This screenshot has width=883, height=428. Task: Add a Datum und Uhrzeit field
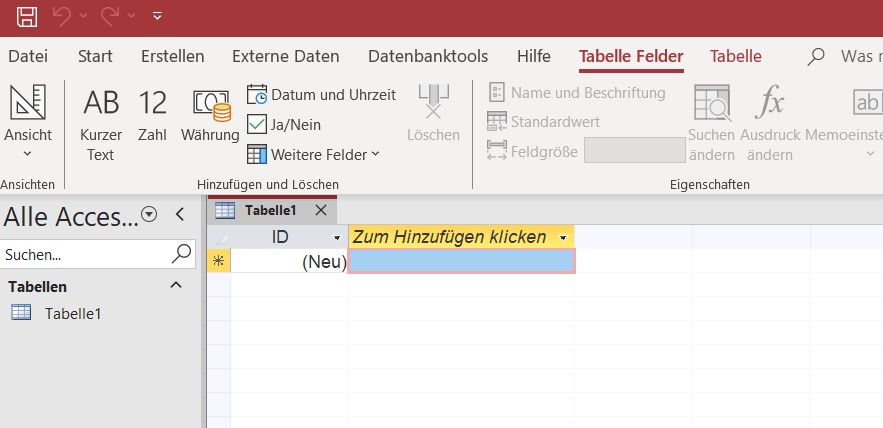tap(322, 94)
